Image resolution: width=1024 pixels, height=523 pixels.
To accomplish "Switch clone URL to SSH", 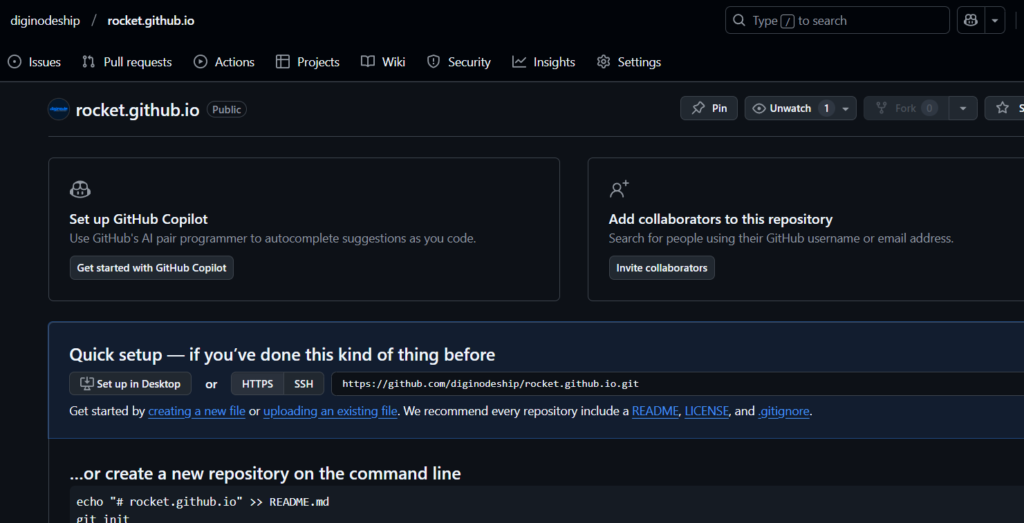I will 303,384.
